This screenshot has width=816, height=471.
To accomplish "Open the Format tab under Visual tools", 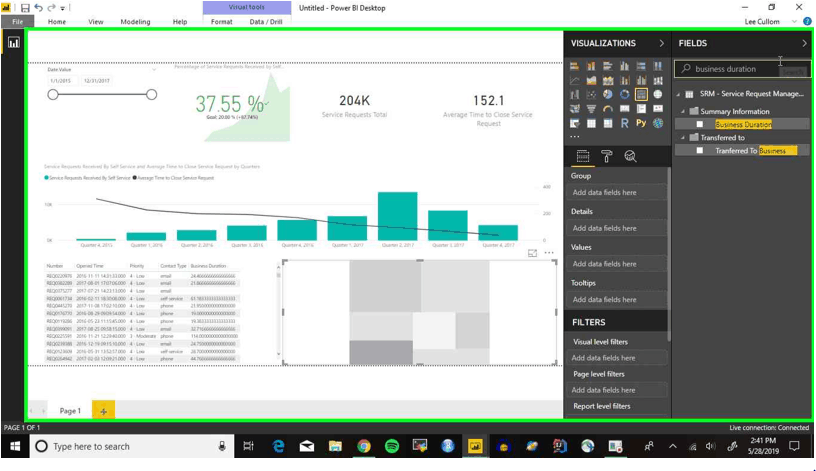I will click(x=222, y=21).
